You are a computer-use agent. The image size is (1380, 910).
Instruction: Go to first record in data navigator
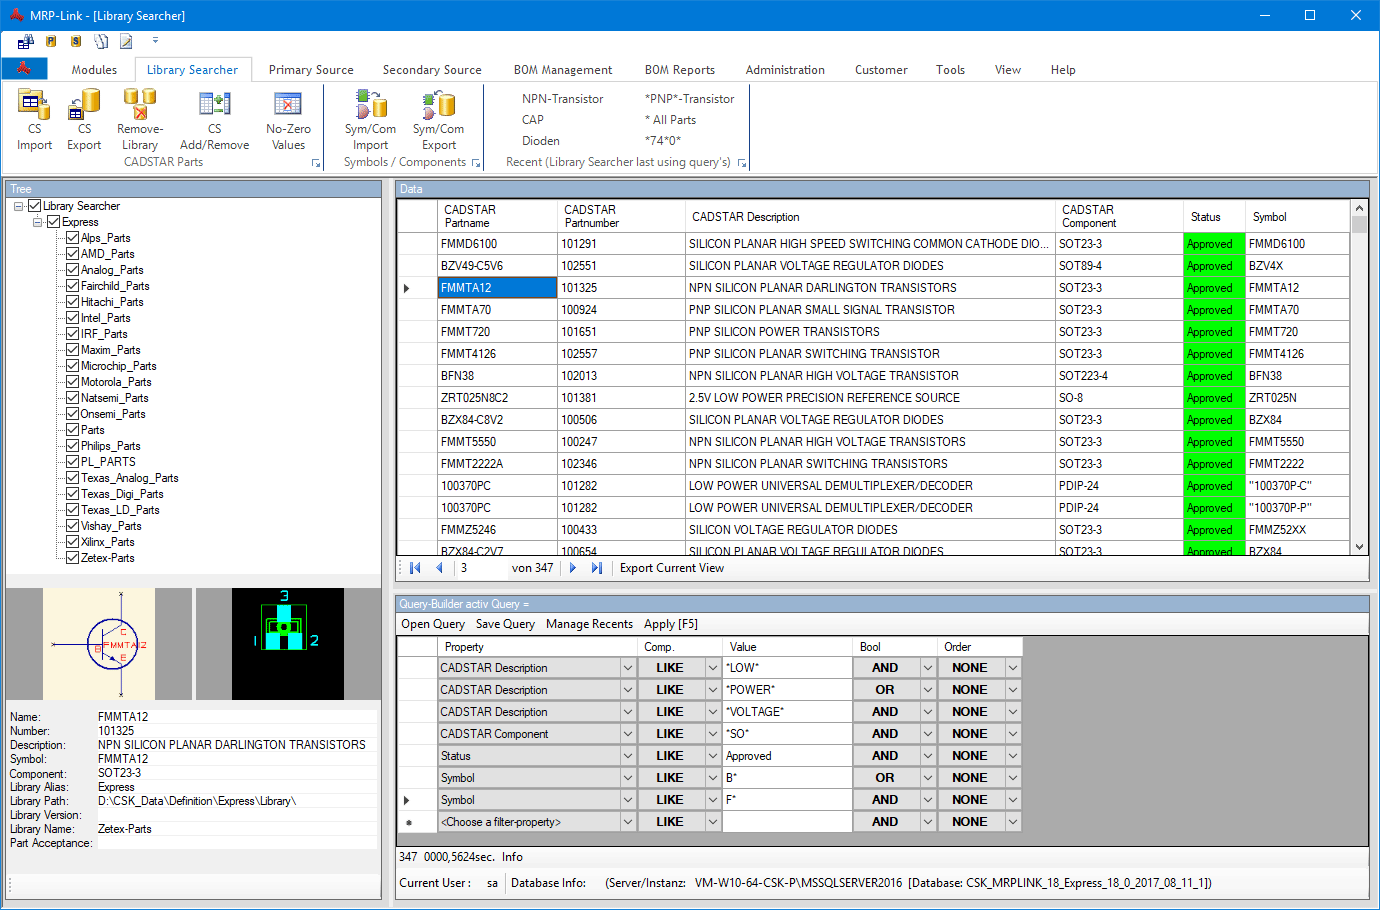(x=415, y=568)
